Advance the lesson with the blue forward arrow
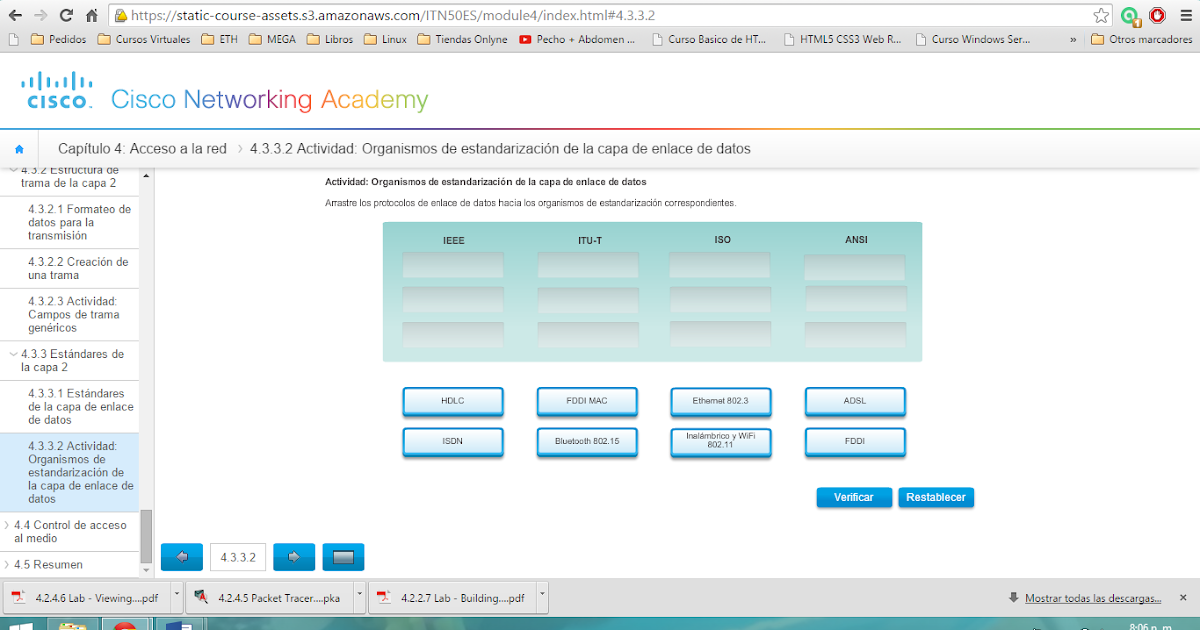The width and height of the screenshot is (1200, 630). [x=293, y=557]
